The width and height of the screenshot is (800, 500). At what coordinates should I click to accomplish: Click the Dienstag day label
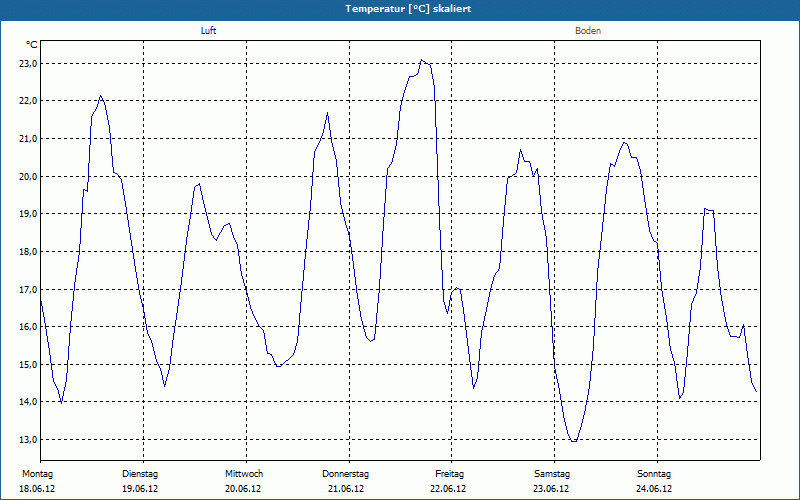pos(140,474)
